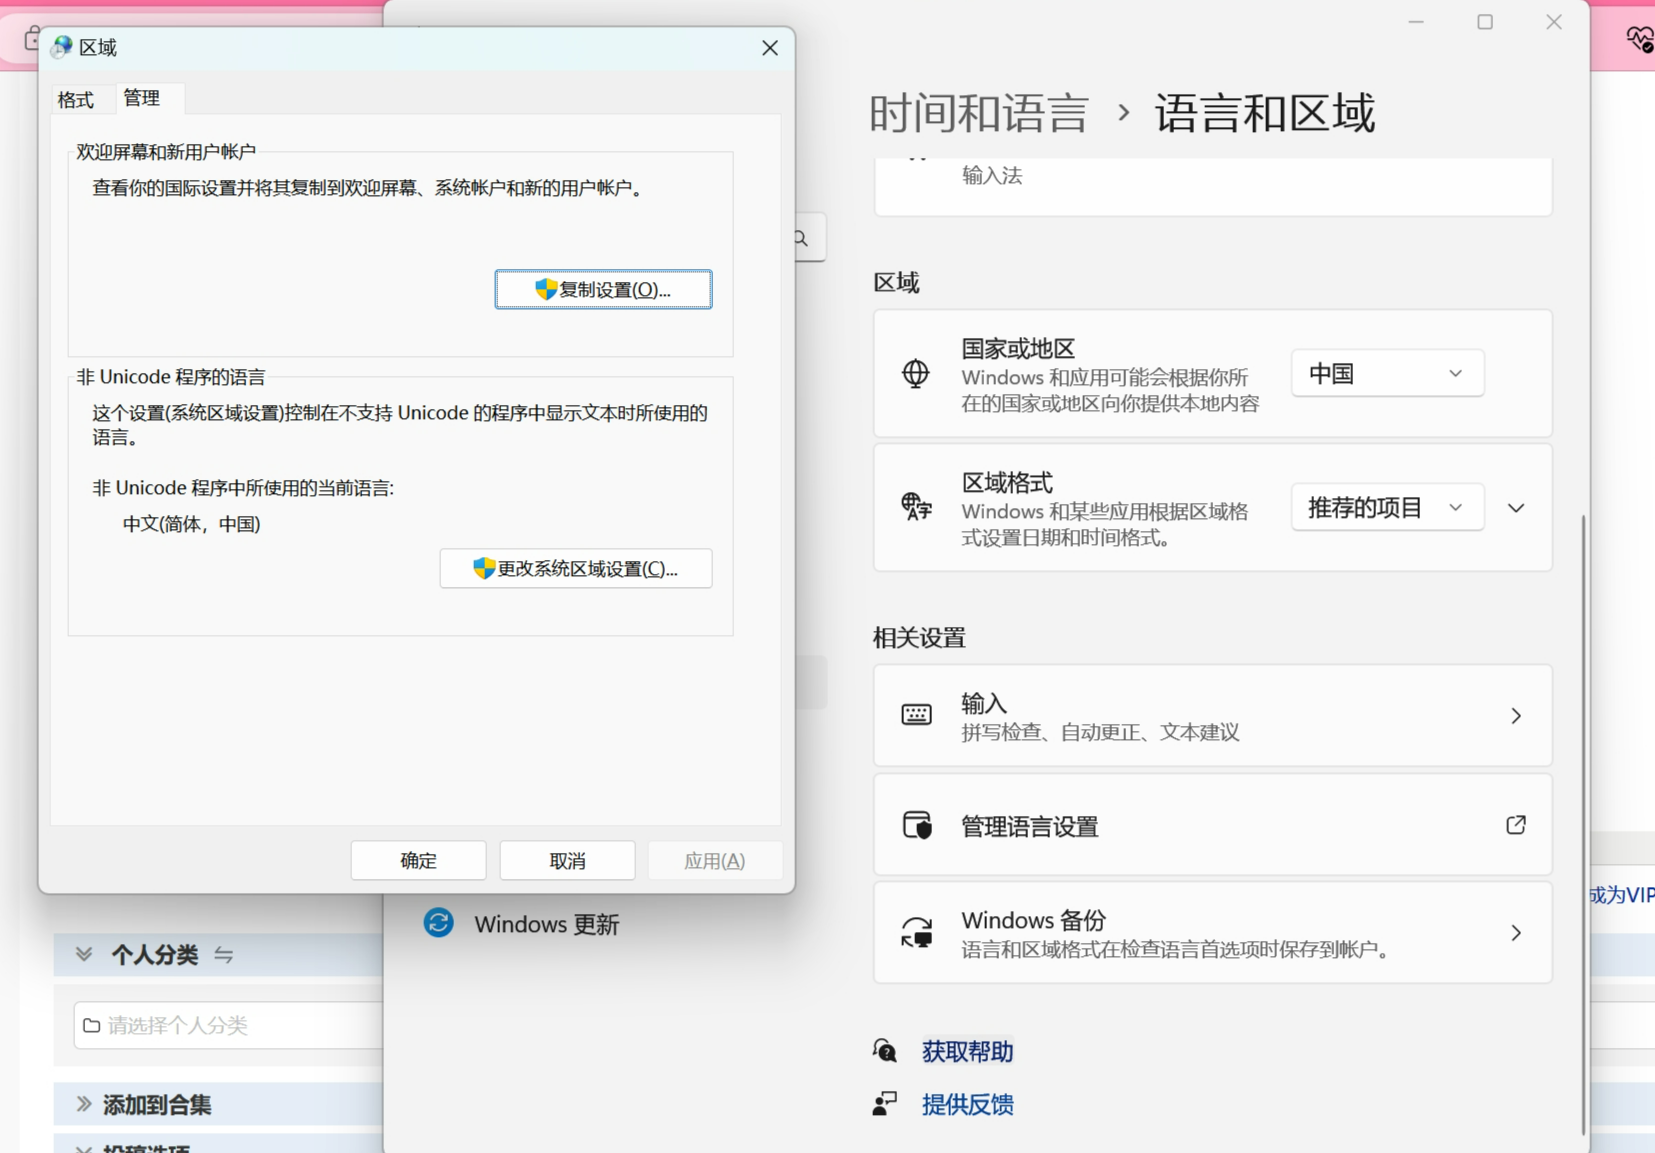
Task: Click the 相关设置 section heading
Action: coord(919,637)
